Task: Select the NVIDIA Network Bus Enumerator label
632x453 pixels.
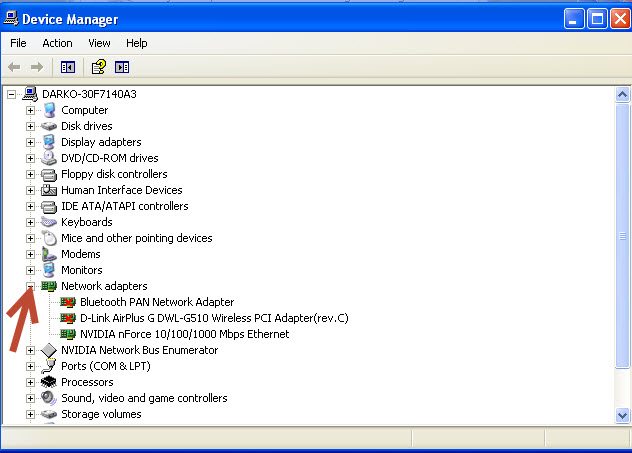Action: coord(139,350)
